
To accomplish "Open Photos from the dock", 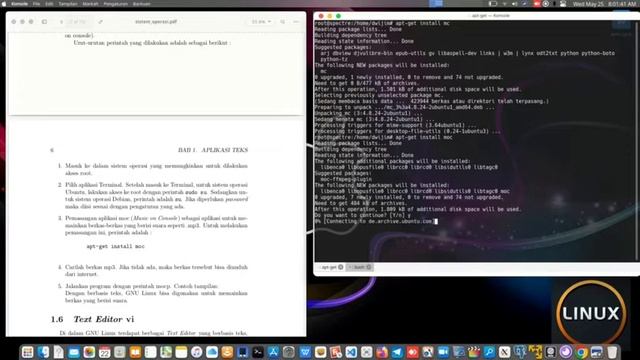I will [x=89, y=352].
